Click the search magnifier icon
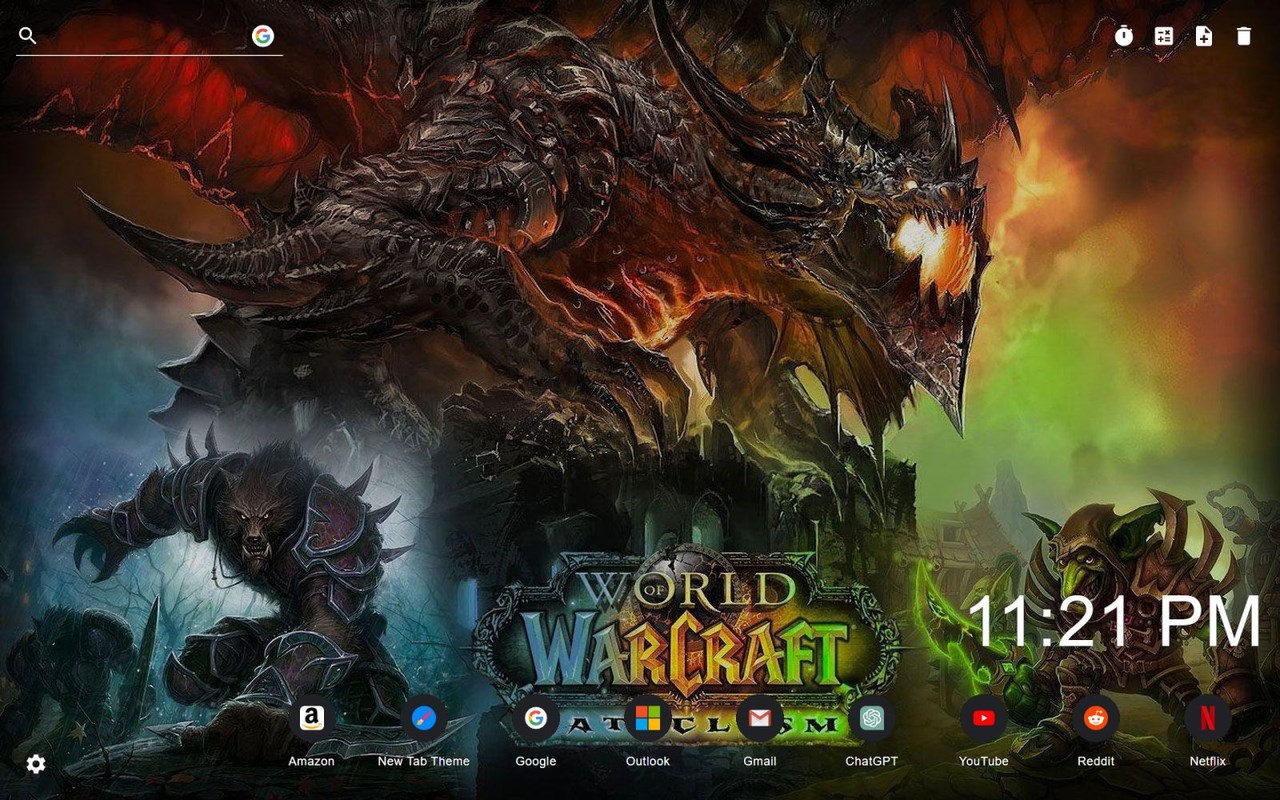Viewport: 1280px width, 800px height. tap(27, 34)
